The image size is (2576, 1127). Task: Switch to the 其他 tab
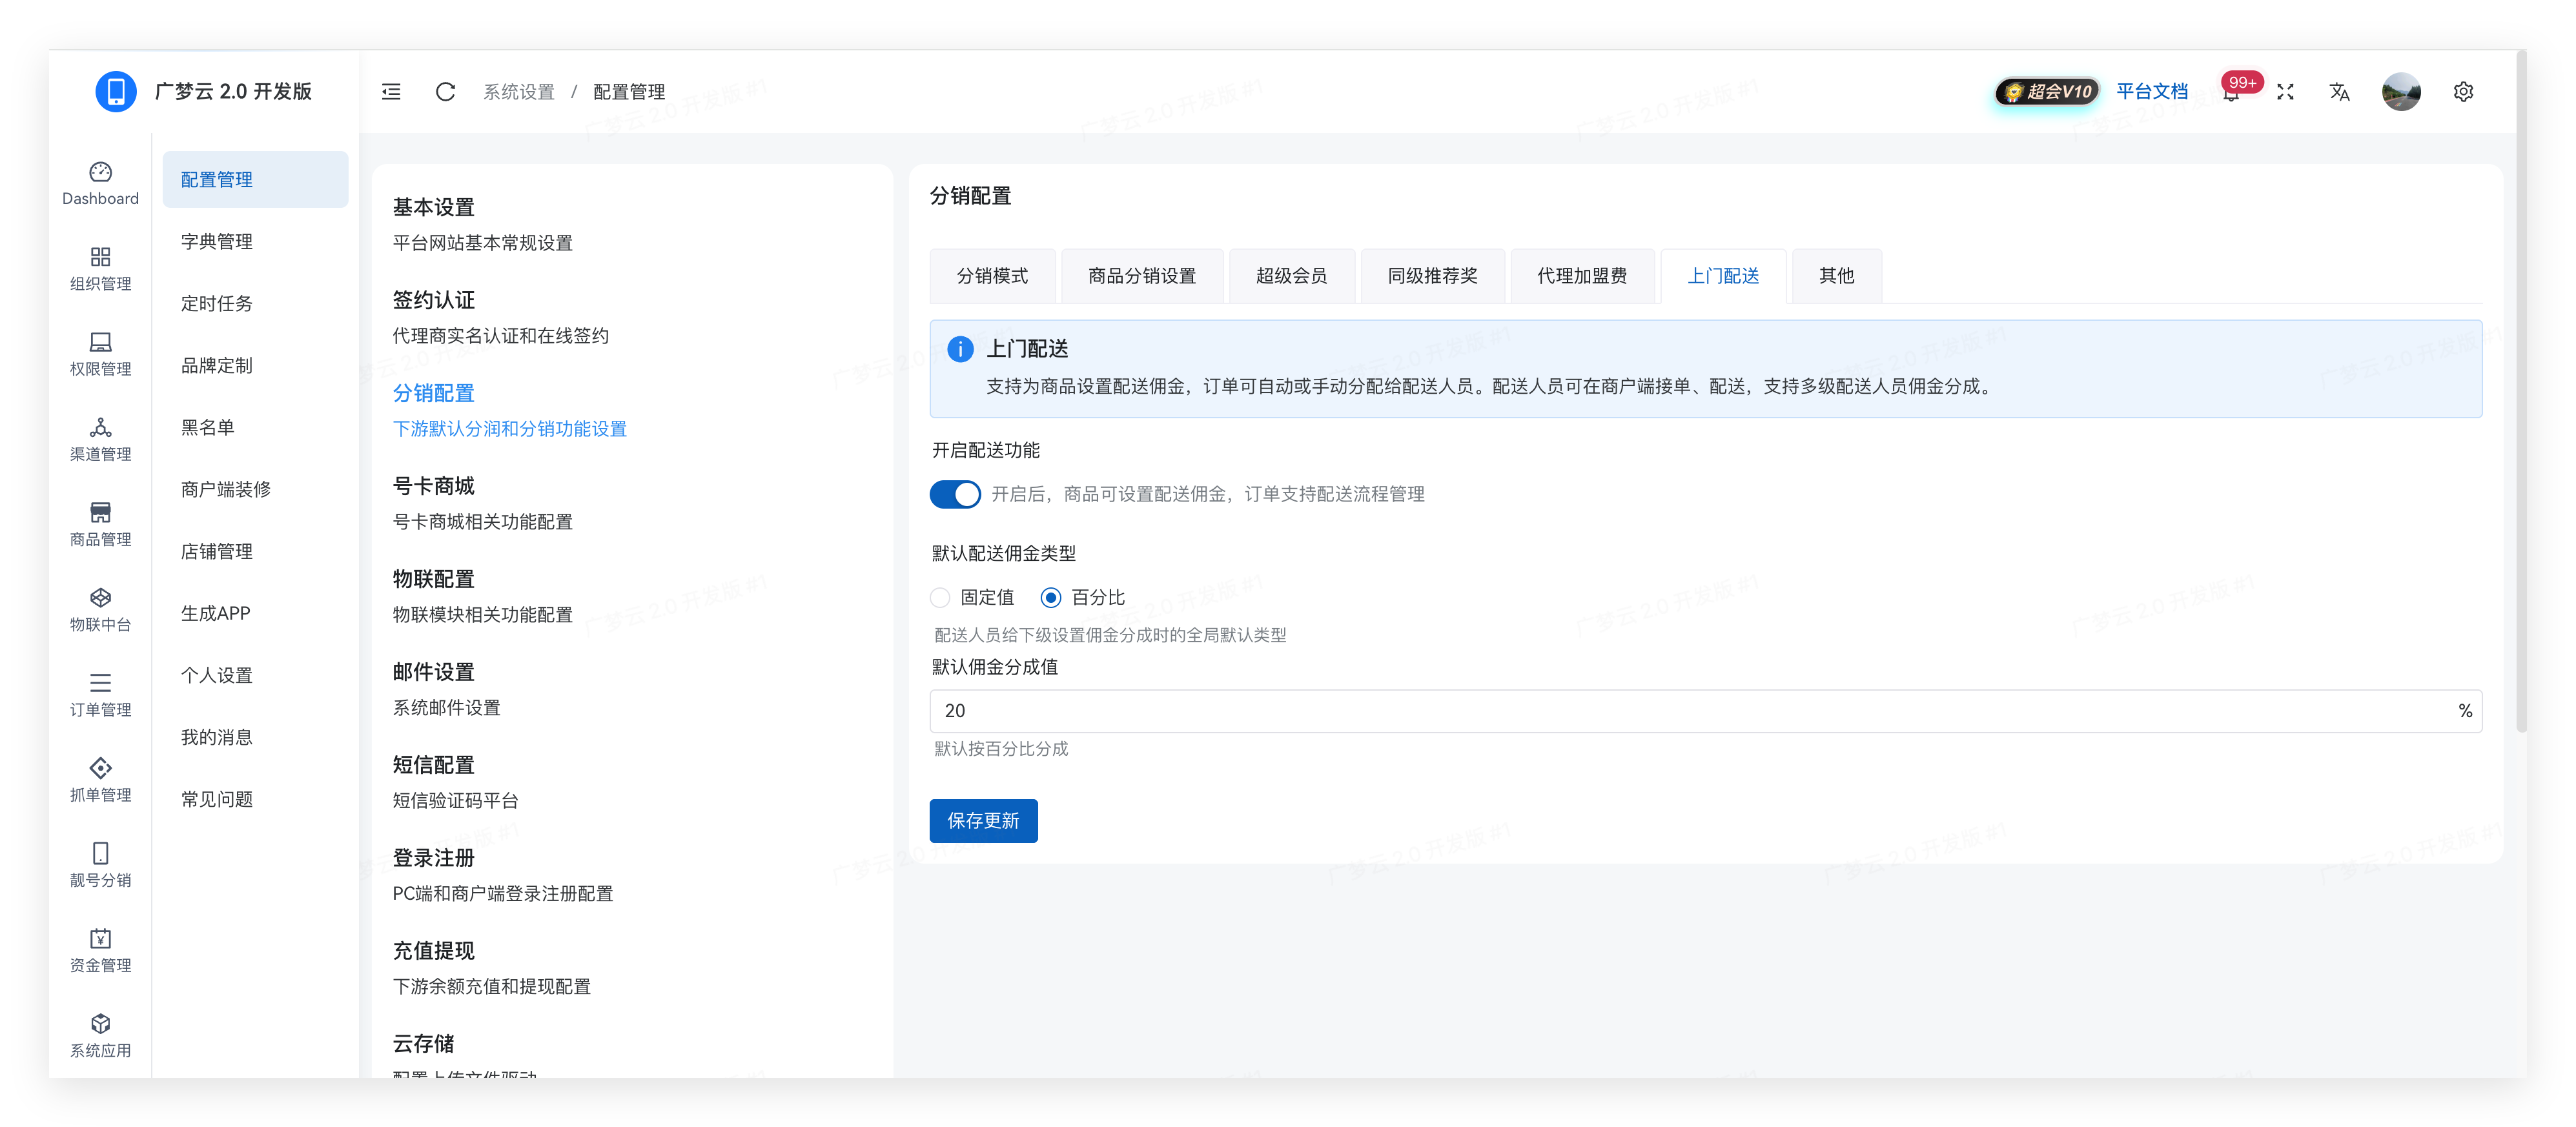[x=1835, y=276]
